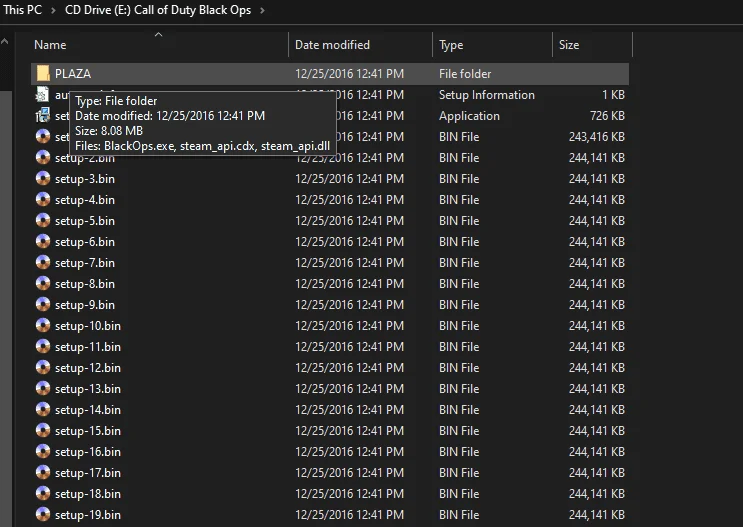Click the 'Setup Information' type cell
743x527 pixels.
pyautogui.click(x=487, y=95)
